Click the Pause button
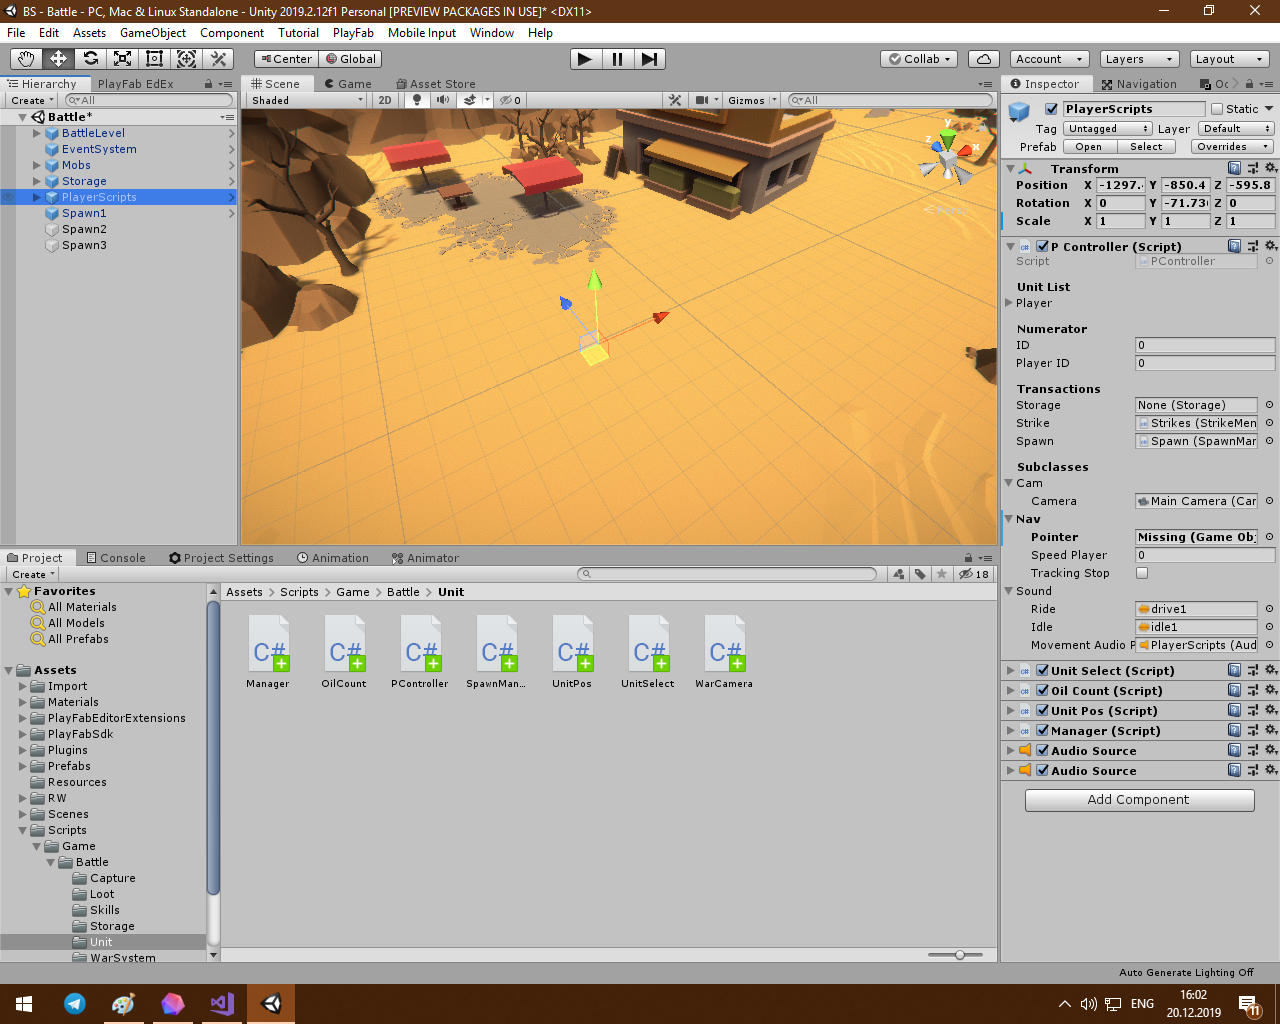Screen dimensions: 1280x1024 pyautogui.click(x=617, y=59)
